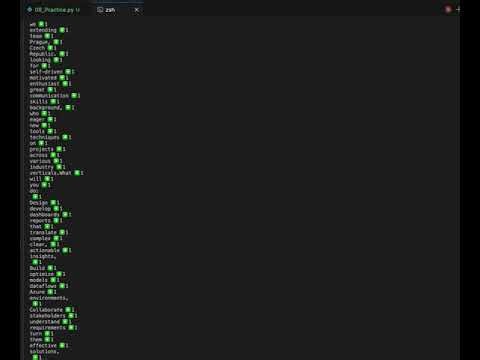Click the "actionable" output line
The image size is (480, 360).
(50, 250)
